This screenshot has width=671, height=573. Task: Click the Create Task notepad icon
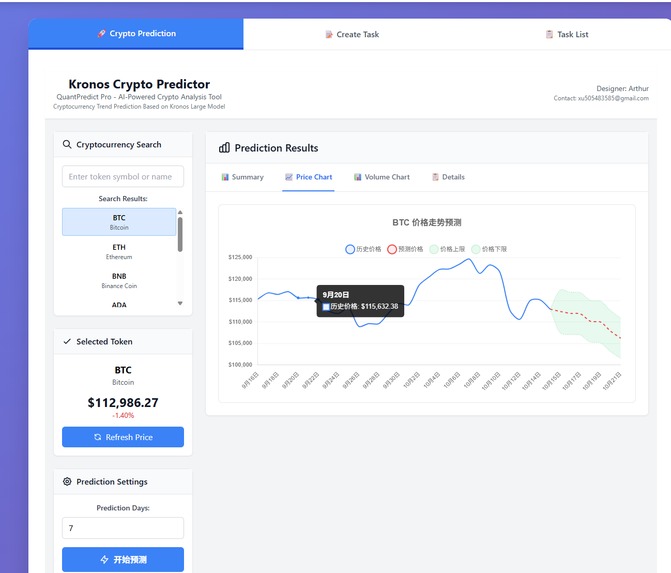tap(329, 34)
